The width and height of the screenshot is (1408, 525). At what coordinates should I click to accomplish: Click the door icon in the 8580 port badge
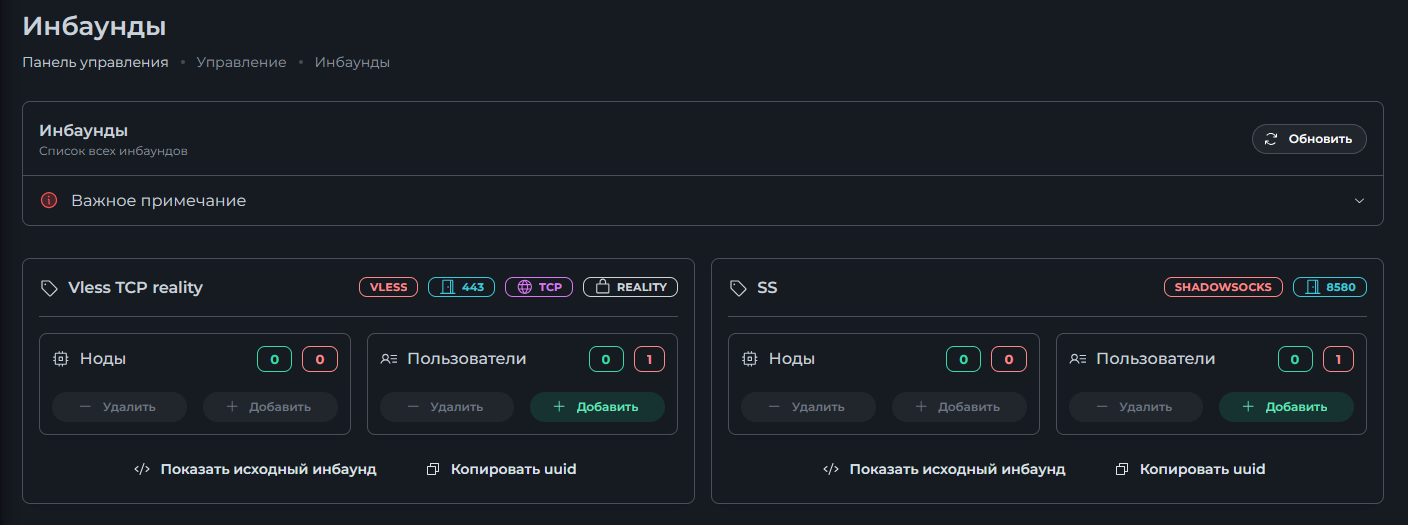pyautogui.click(x=1313, y=287)
